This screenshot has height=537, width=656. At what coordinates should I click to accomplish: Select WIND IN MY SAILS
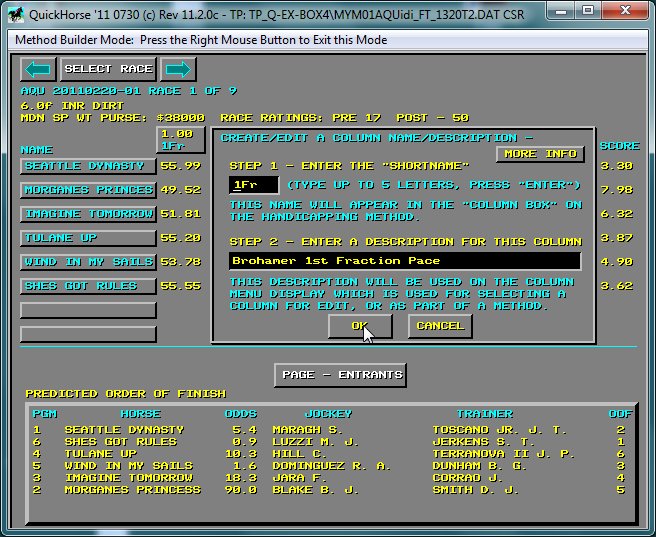(x=88, y=262)
